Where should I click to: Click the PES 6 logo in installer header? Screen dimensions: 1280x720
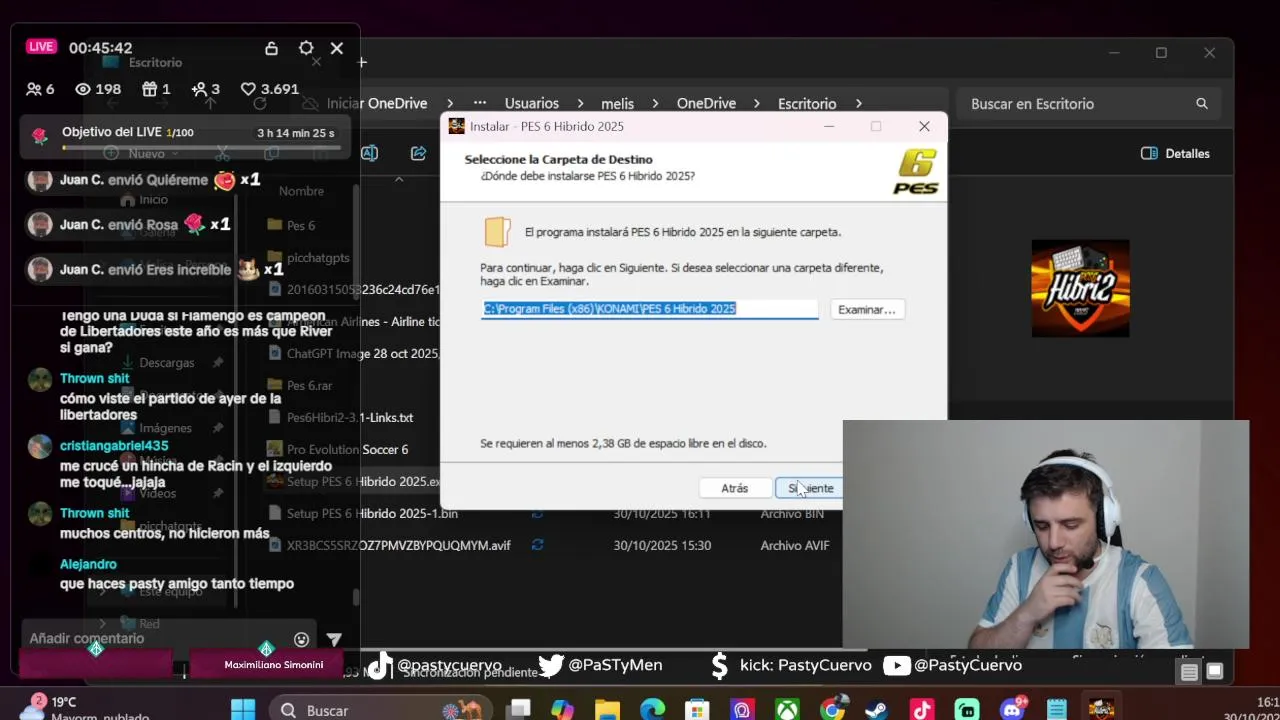(916, 171)
